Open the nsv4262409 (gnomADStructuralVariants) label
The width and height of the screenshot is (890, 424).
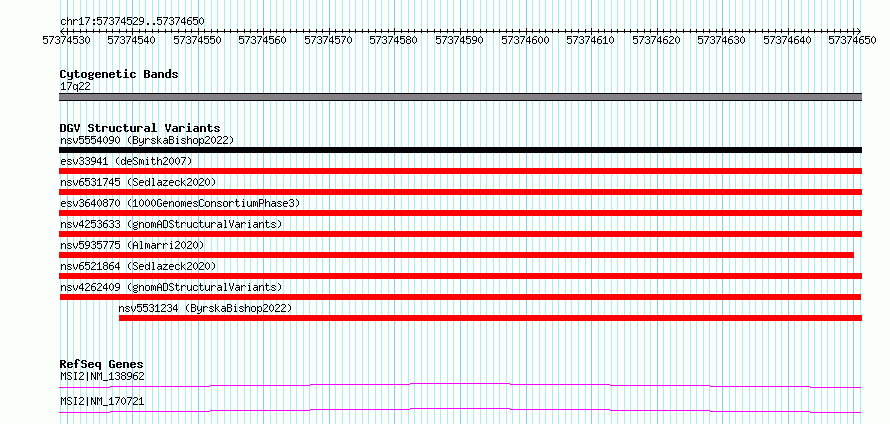tap(171, 287)
